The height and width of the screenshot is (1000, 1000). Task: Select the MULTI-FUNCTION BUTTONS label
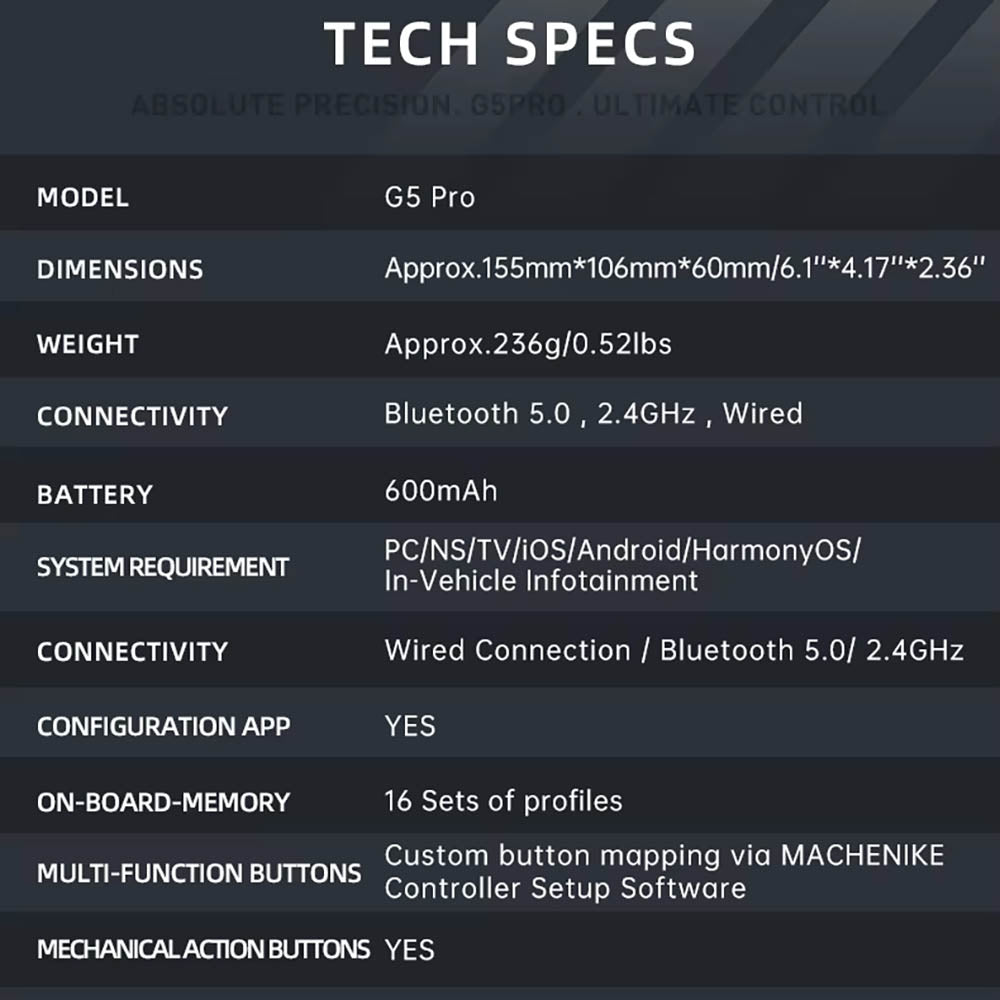199,873
